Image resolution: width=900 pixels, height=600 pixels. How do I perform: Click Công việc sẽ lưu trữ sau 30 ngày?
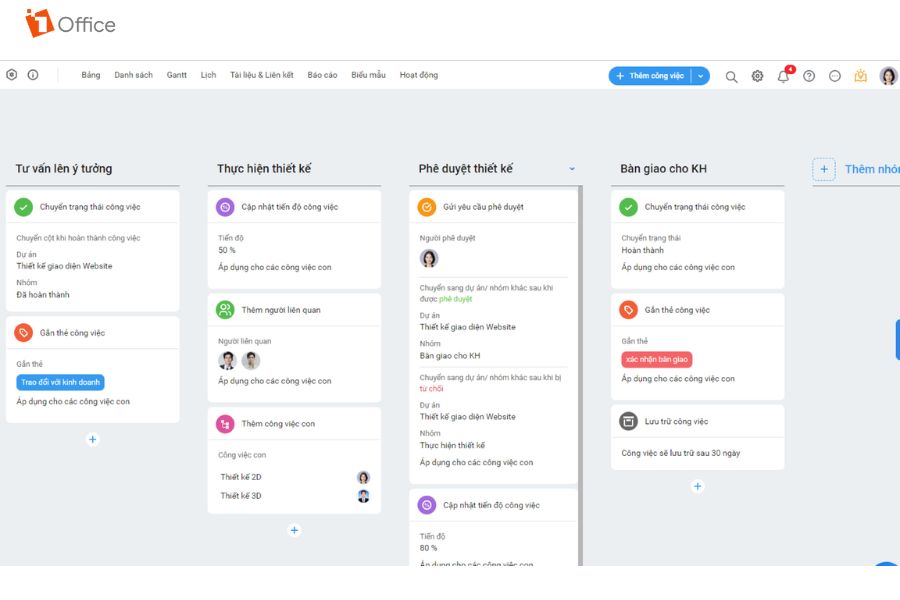coord(681,453)
